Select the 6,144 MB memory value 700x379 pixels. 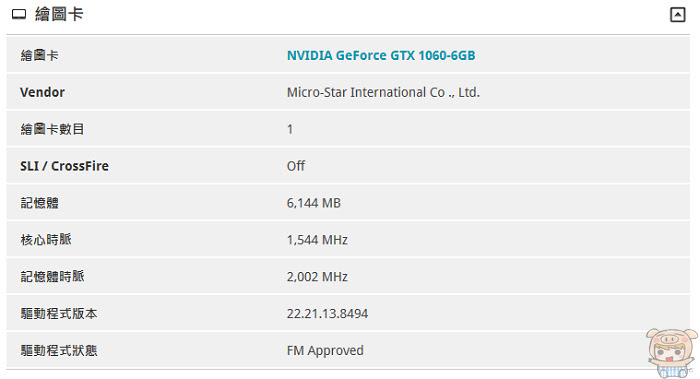coord(313,203)
